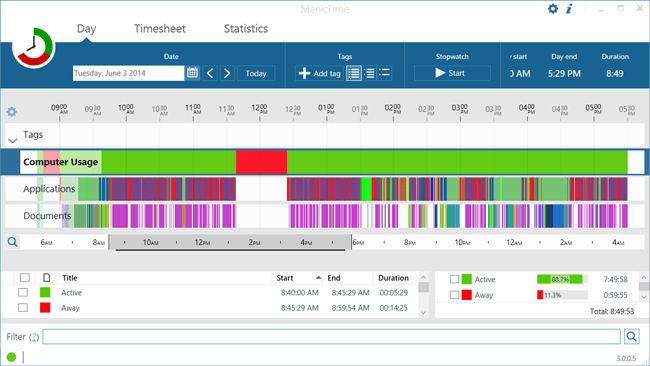Tick the Active checkbox in summary panel

click(454, 279)
